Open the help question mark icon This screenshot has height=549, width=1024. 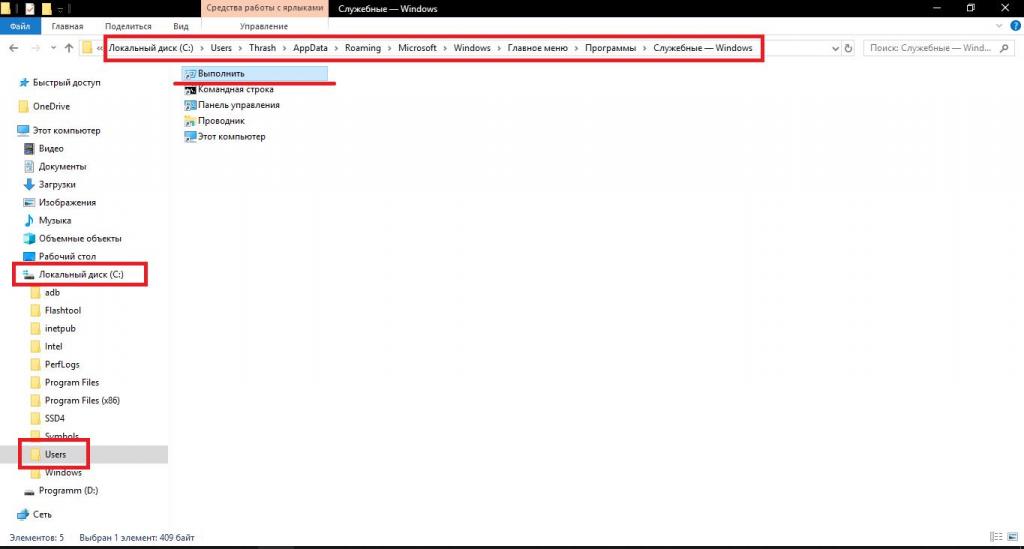click(1016, 26)
